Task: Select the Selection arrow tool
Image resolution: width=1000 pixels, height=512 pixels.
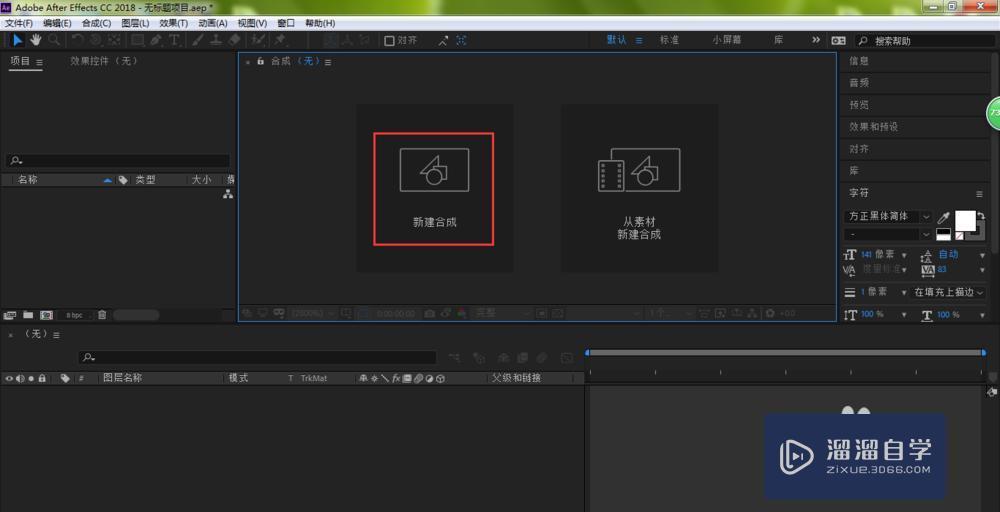Action: (18, 40)
